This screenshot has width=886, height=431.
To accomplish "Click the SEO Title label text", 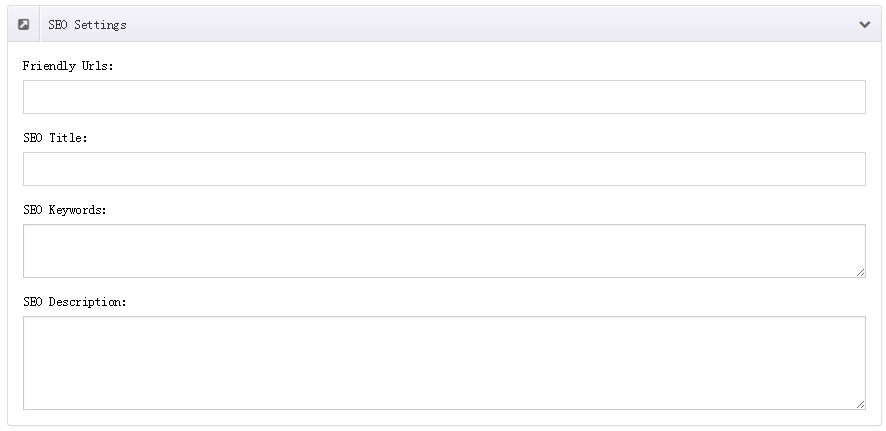I will (x=55, y=138).
